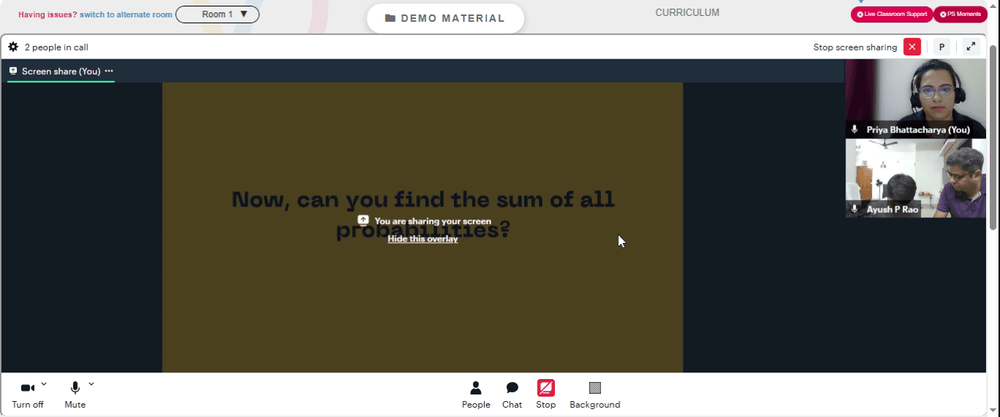The image size is (1000, 417).
Task: Click Hide this overlay link
Action: (x=423, y=239)
